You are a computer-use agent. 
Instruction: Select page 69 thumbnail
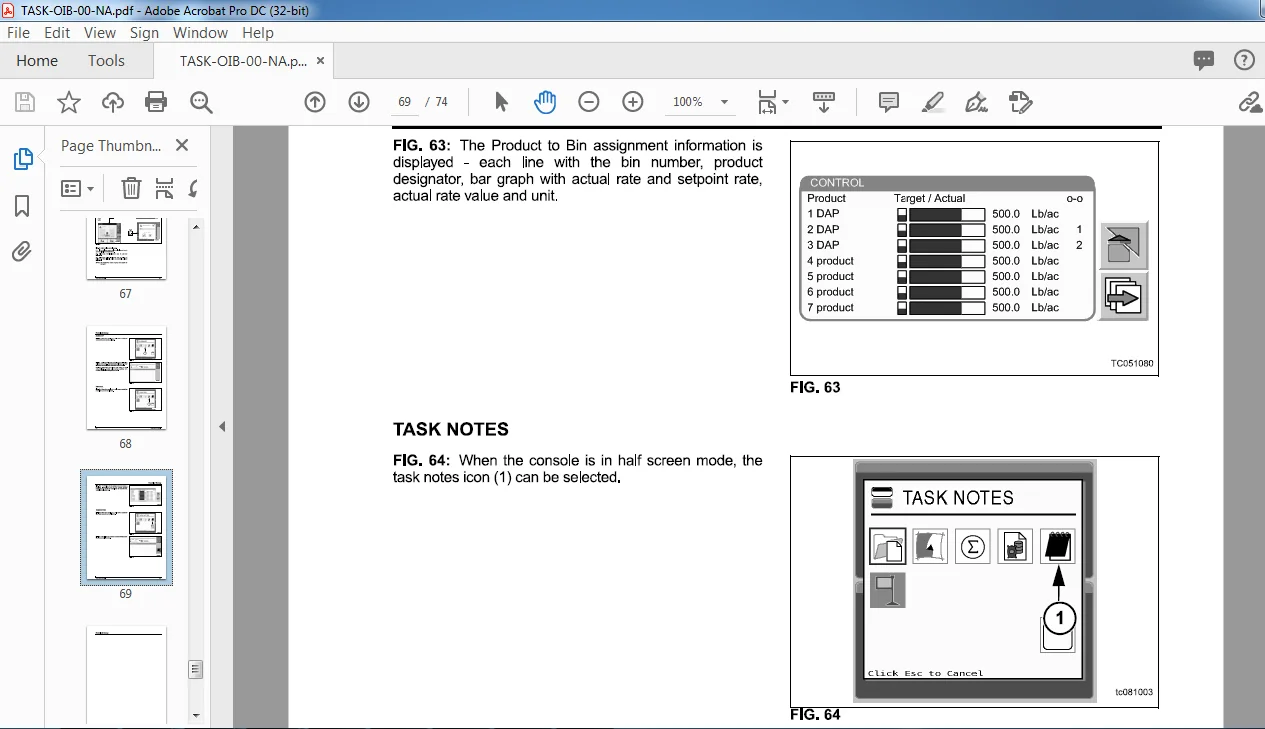[126, 527]
